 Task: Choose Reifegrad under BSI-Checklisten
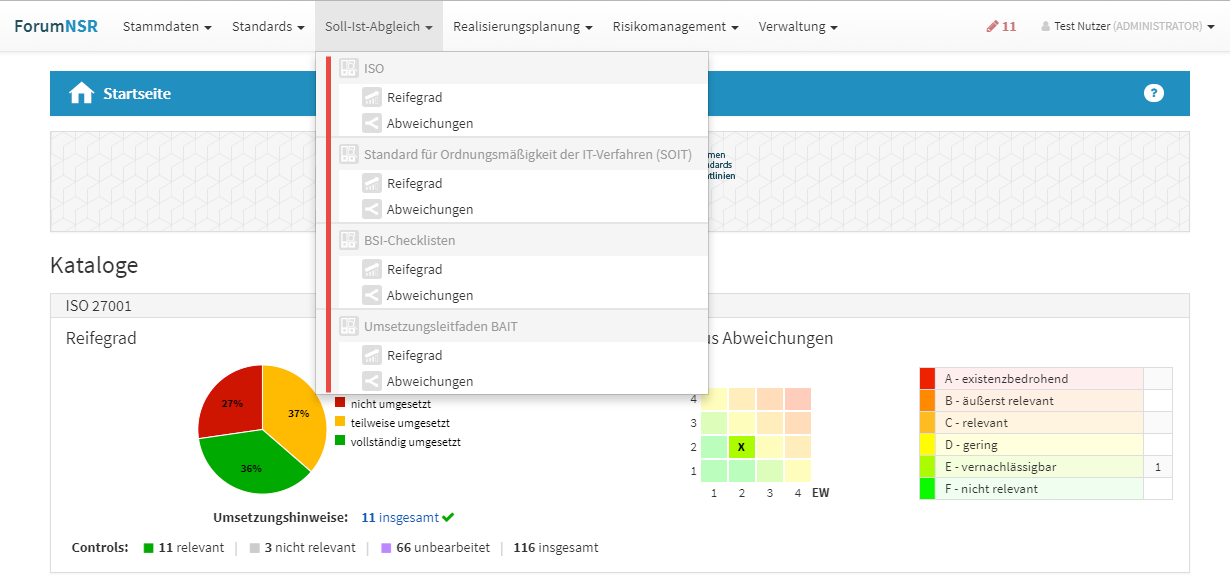pyautogui.click(x=414, y=270)
